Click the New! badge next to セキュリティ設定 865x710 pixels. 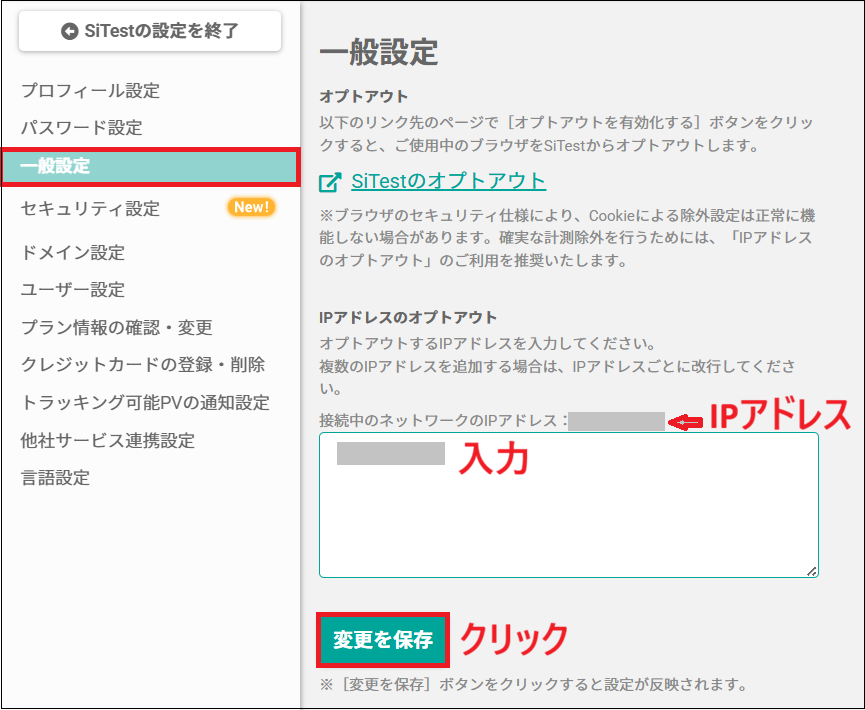pyautogui.click(x=250, y=208)
